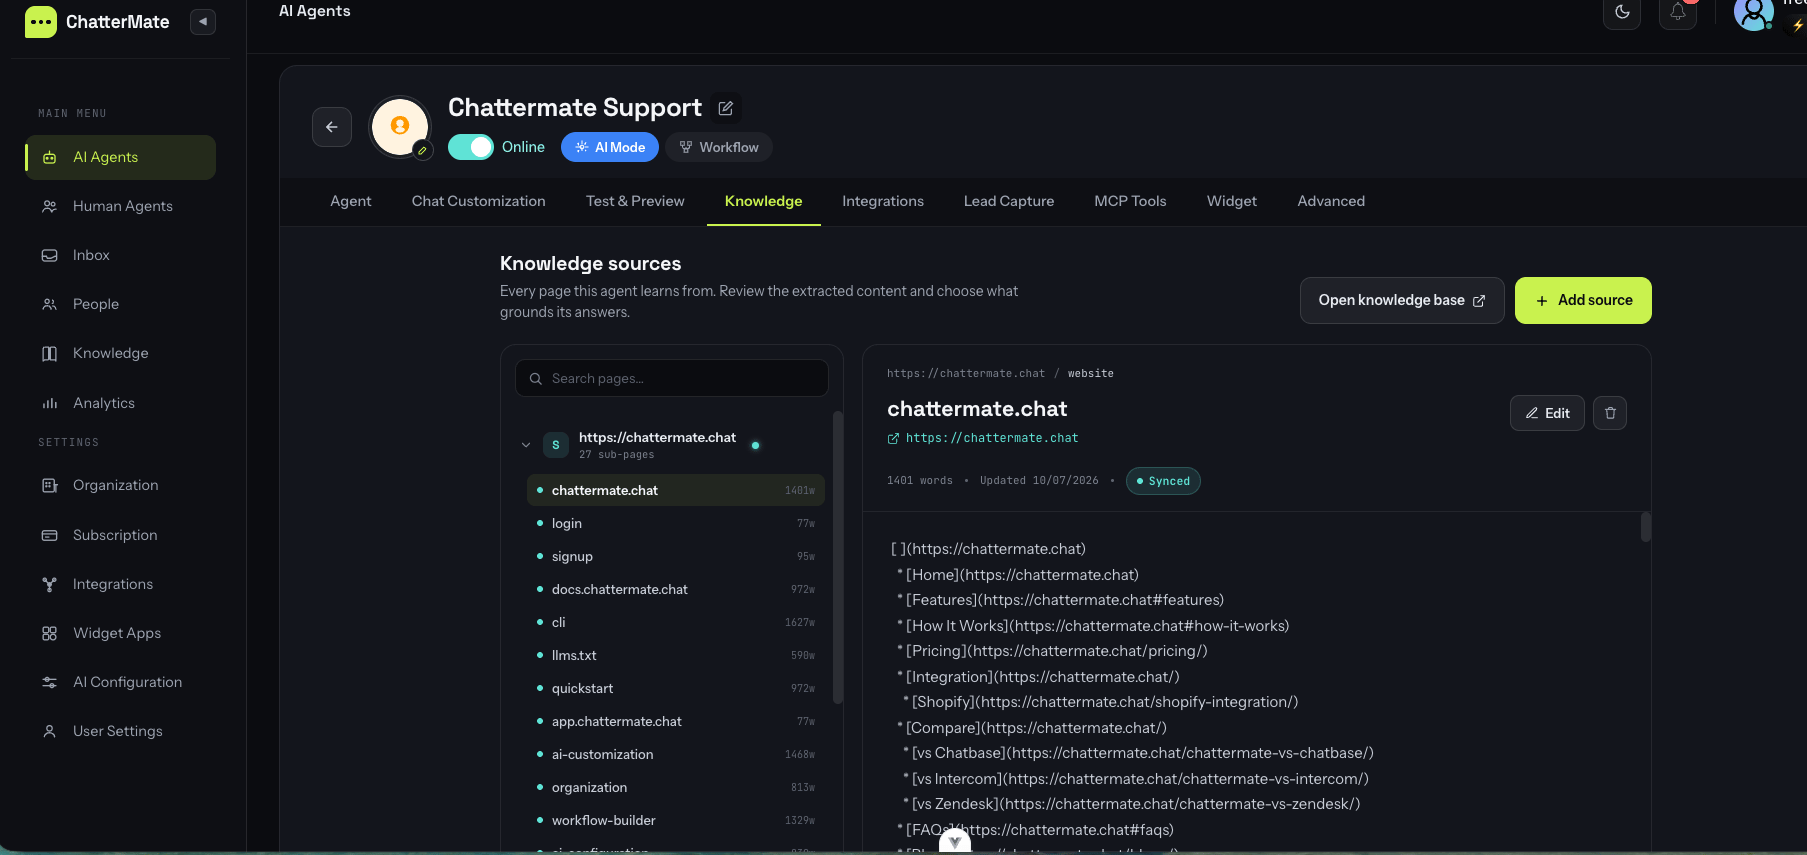Screen dimensions: 1807x855
Task: Click the AI Configuration sliders icon
Action: pyautogui.click(x=49, y=682)
